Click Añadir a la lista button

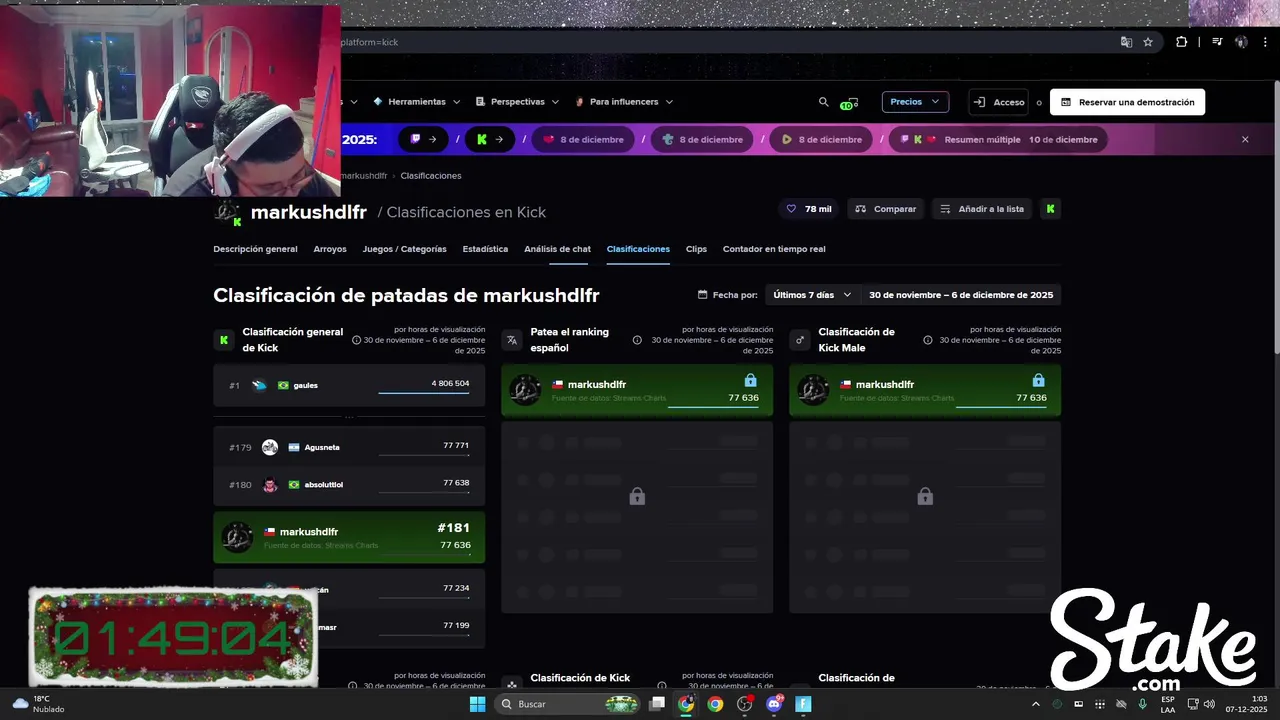(x=982, y=209)
